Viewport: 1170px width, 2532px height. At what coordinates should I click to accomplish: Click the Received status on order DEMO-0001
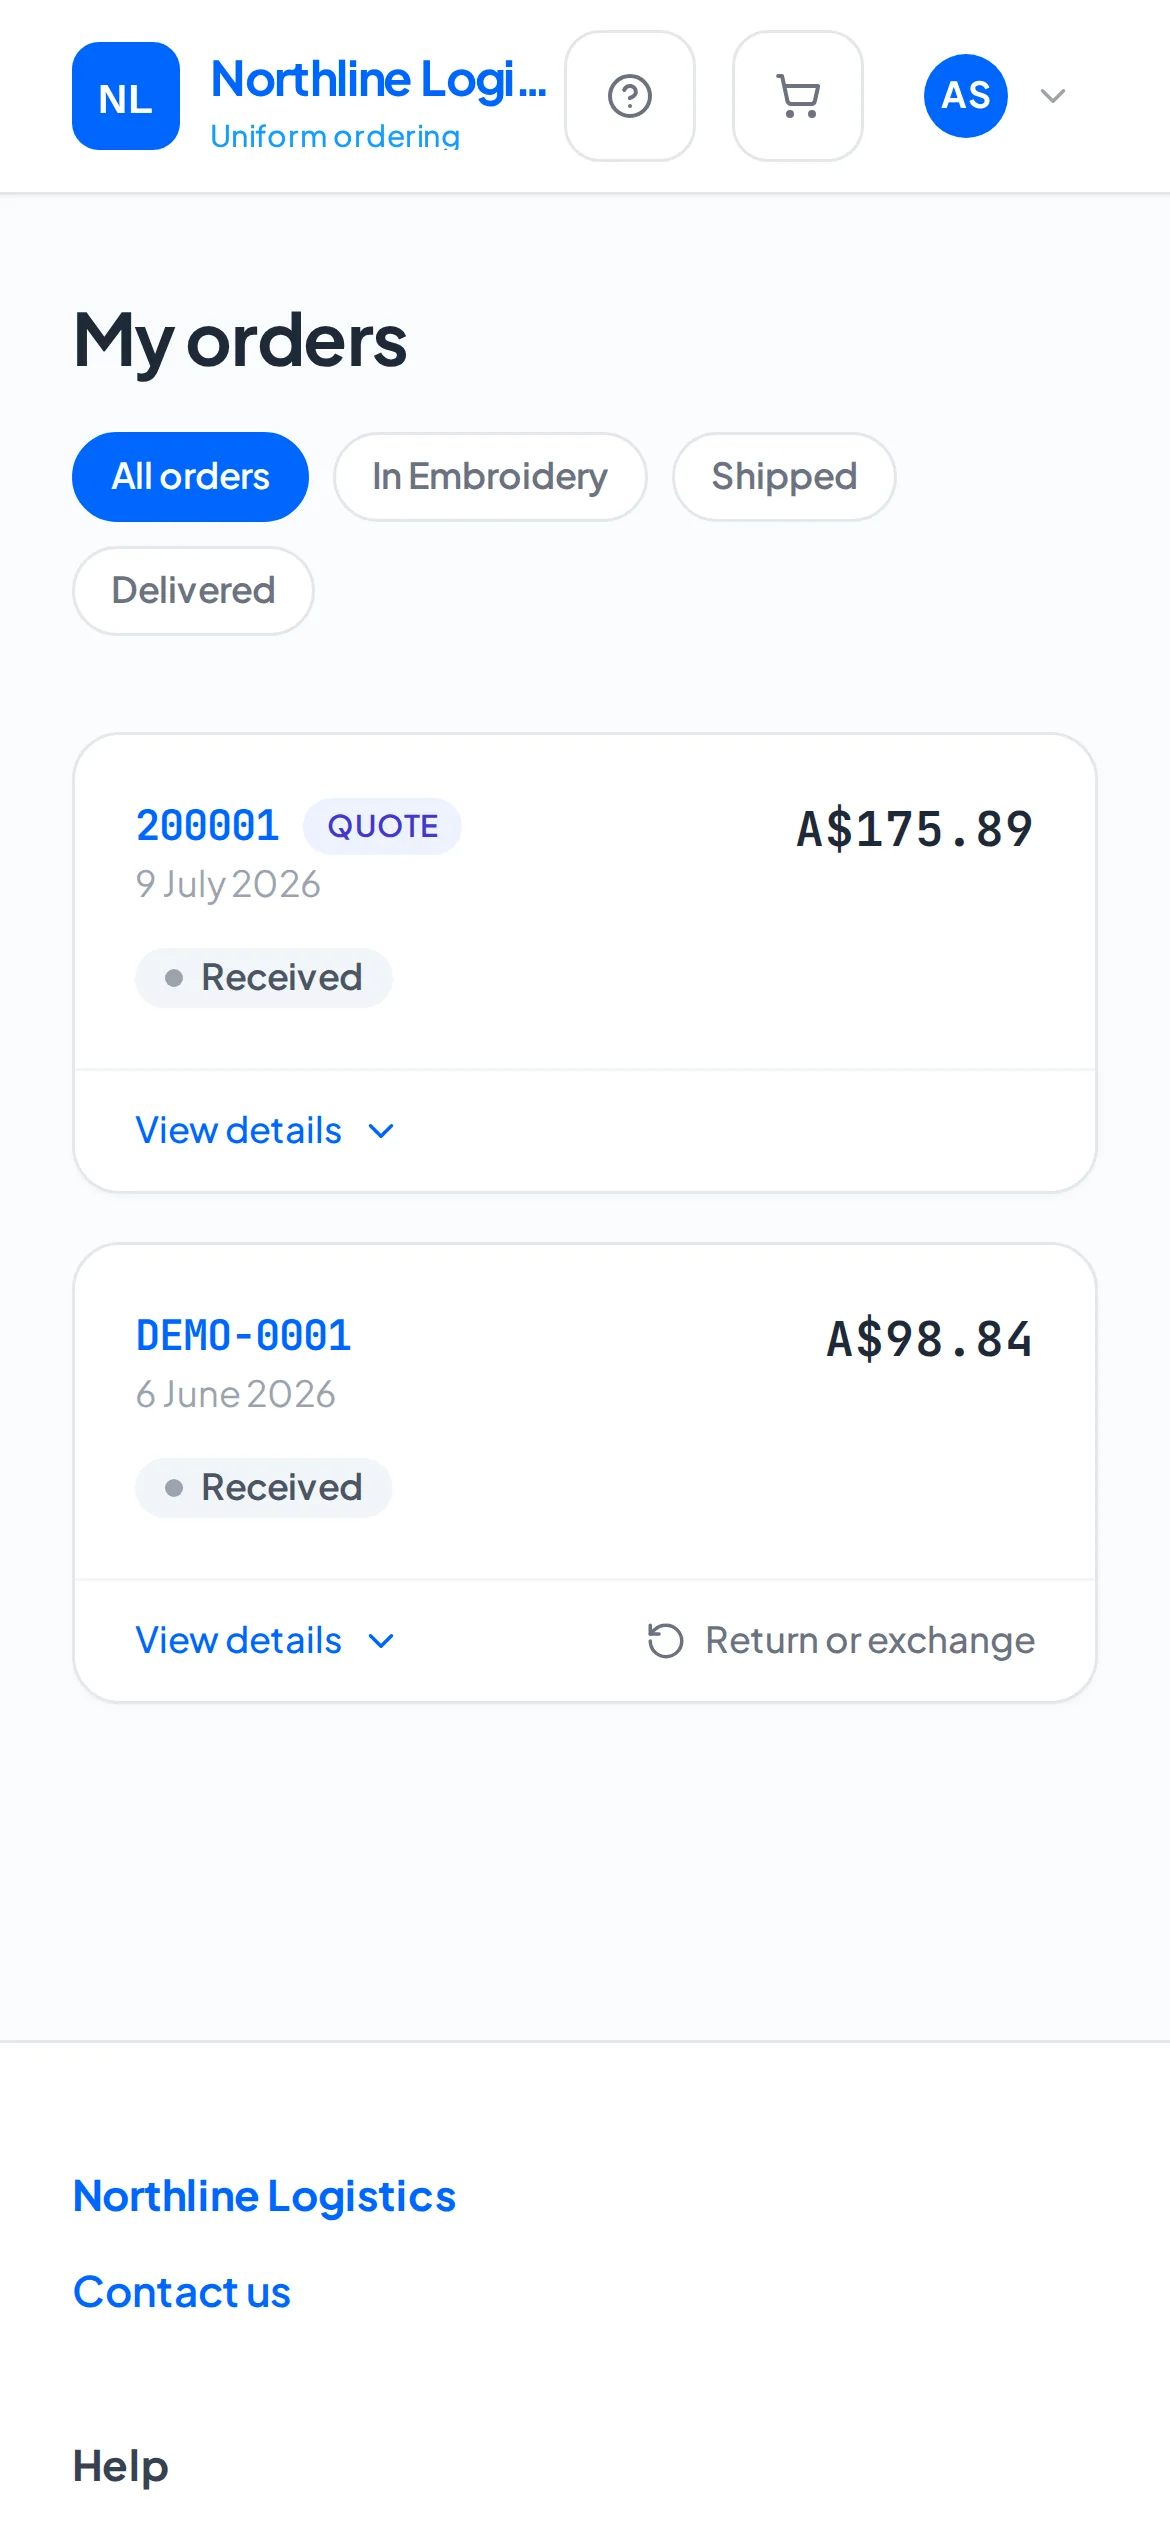click(x=264, y=1488)
